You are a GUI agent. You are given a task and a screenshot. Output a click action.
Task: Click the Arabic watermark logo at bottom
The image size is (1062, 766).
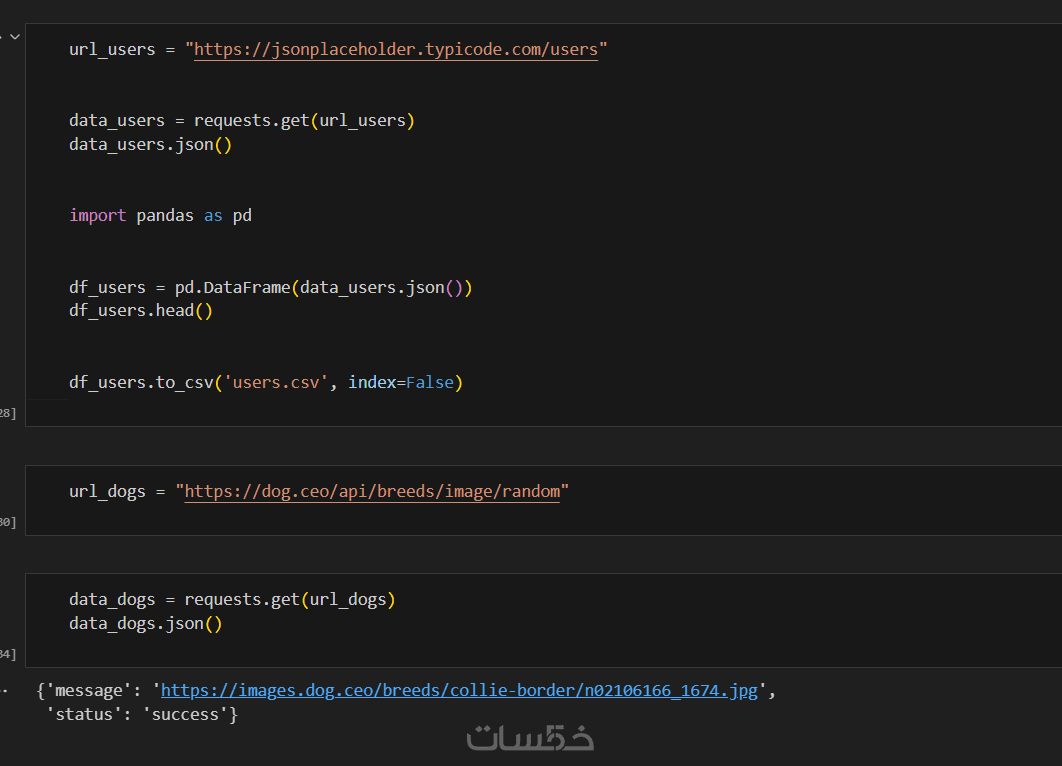tap(530, 737)
